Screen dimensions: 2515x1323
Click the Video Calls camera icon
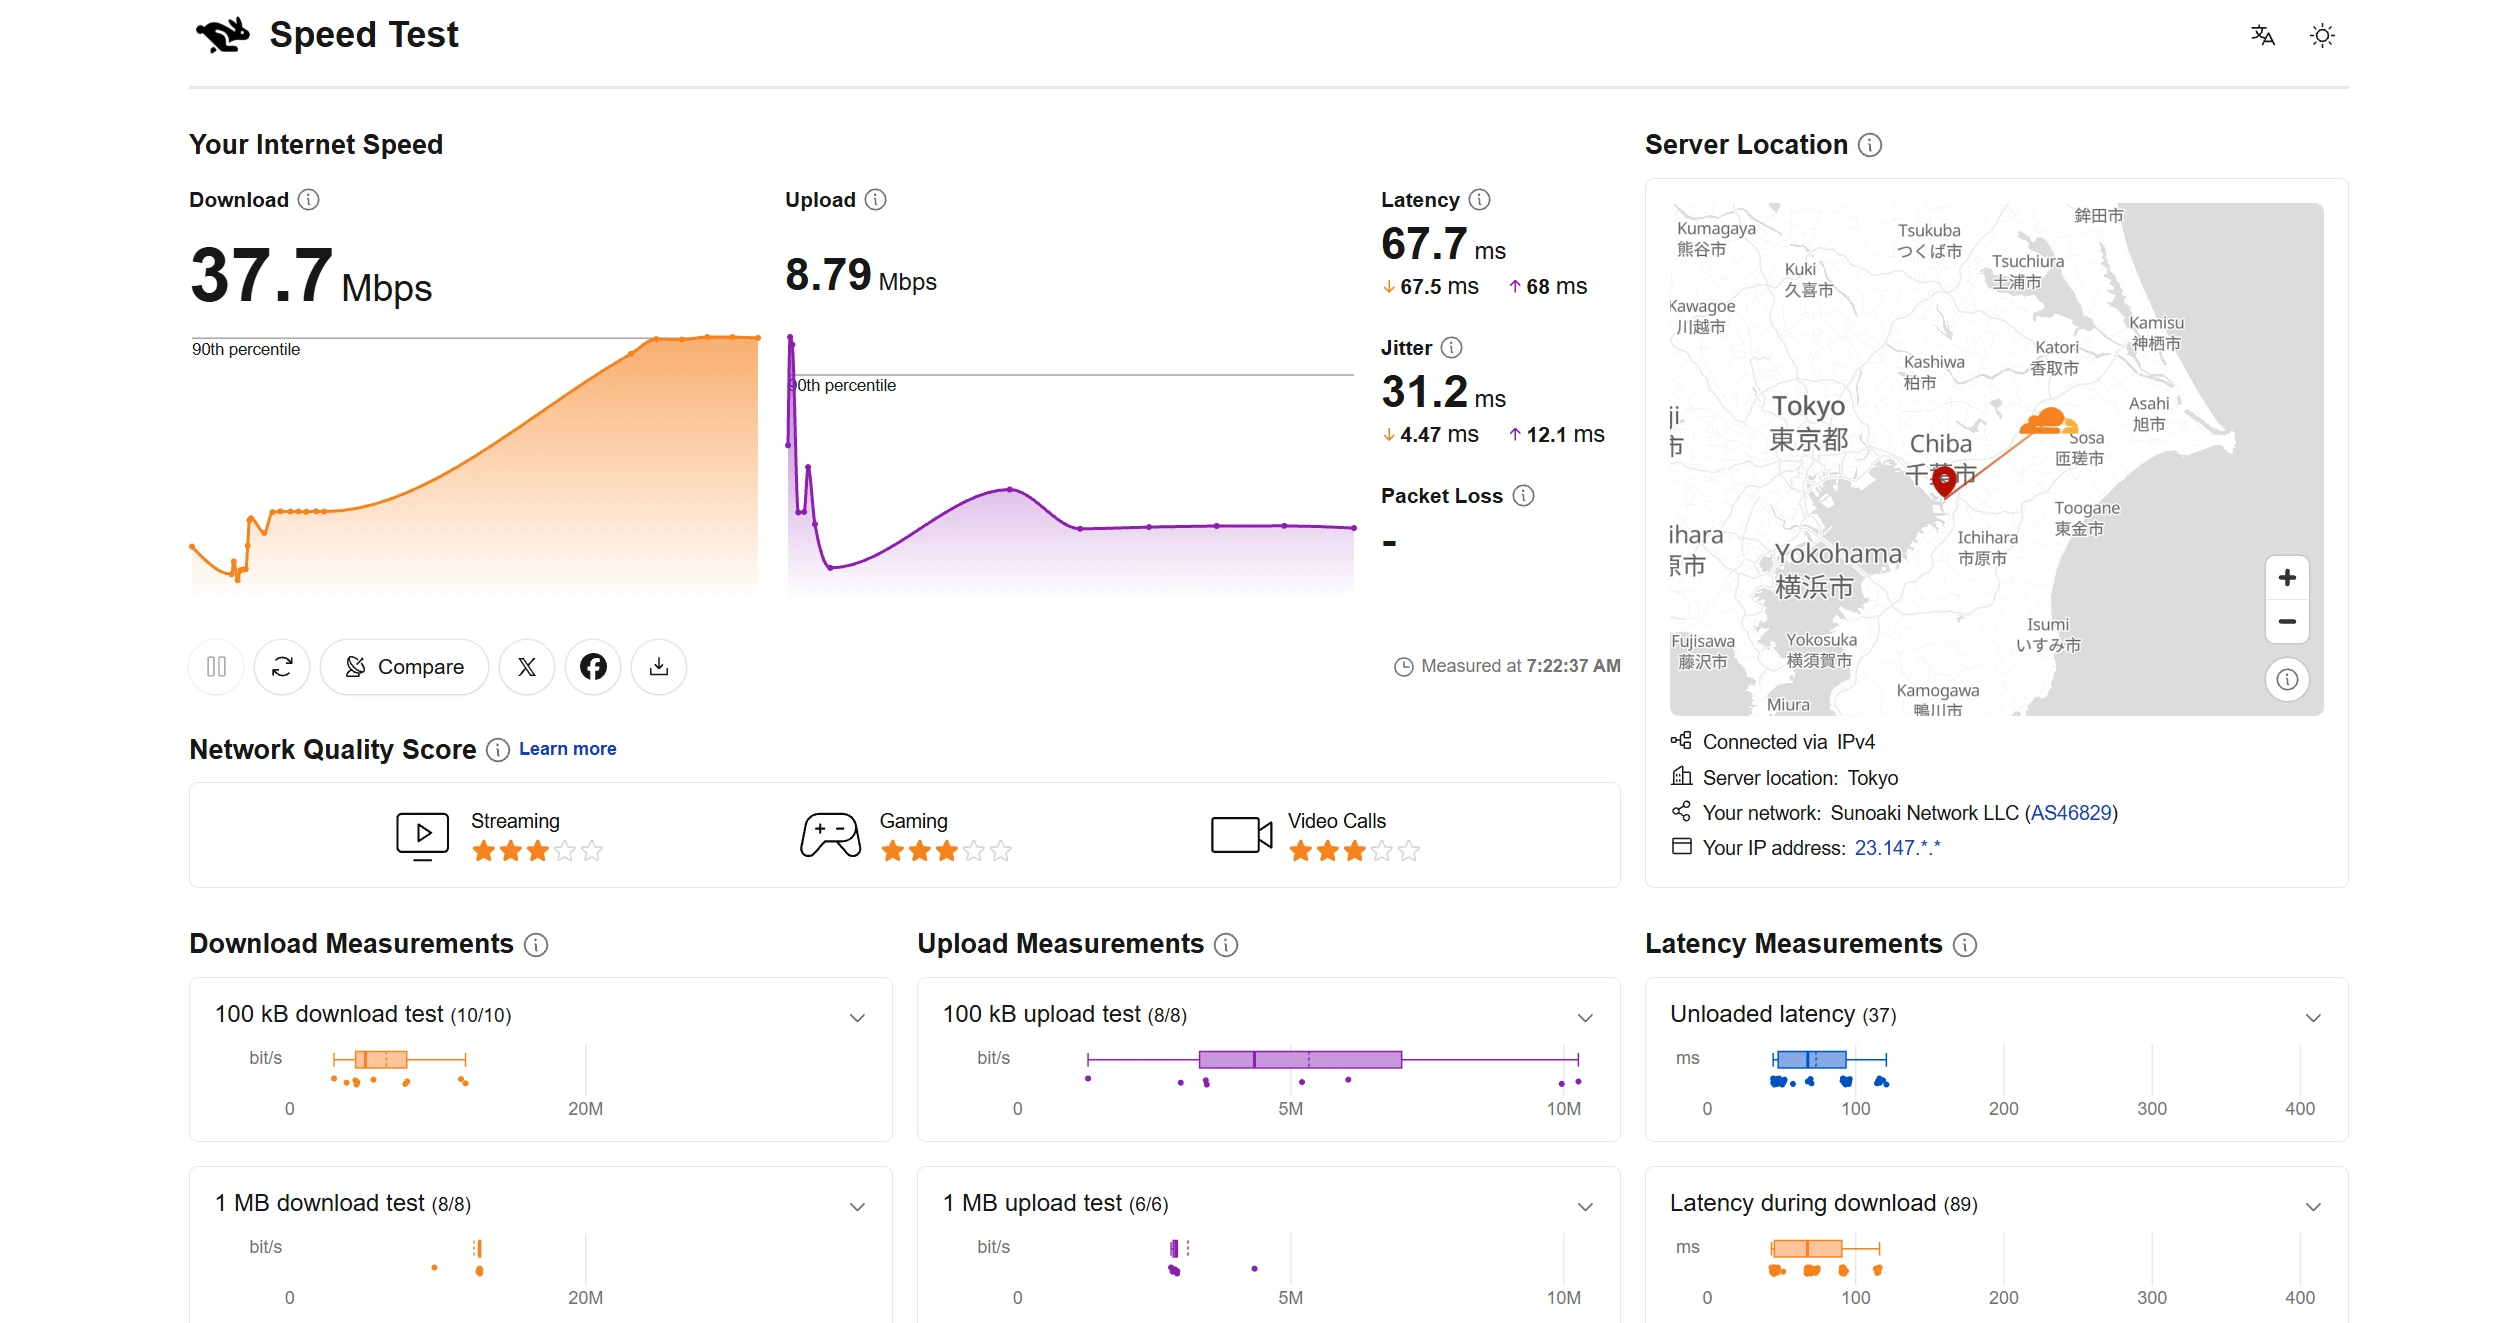click(x=1241, y=835)
